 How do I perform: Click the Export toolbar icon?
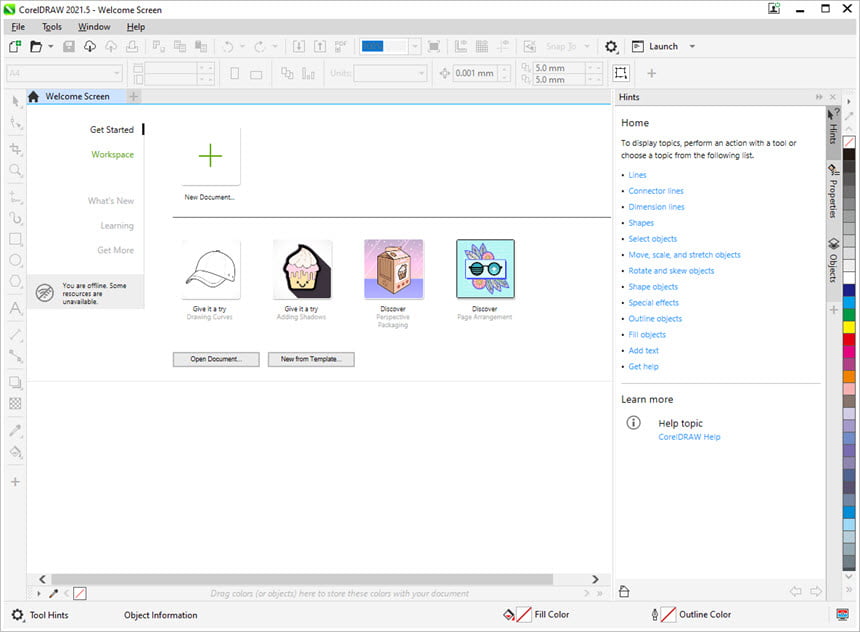(x=320, y=47)
